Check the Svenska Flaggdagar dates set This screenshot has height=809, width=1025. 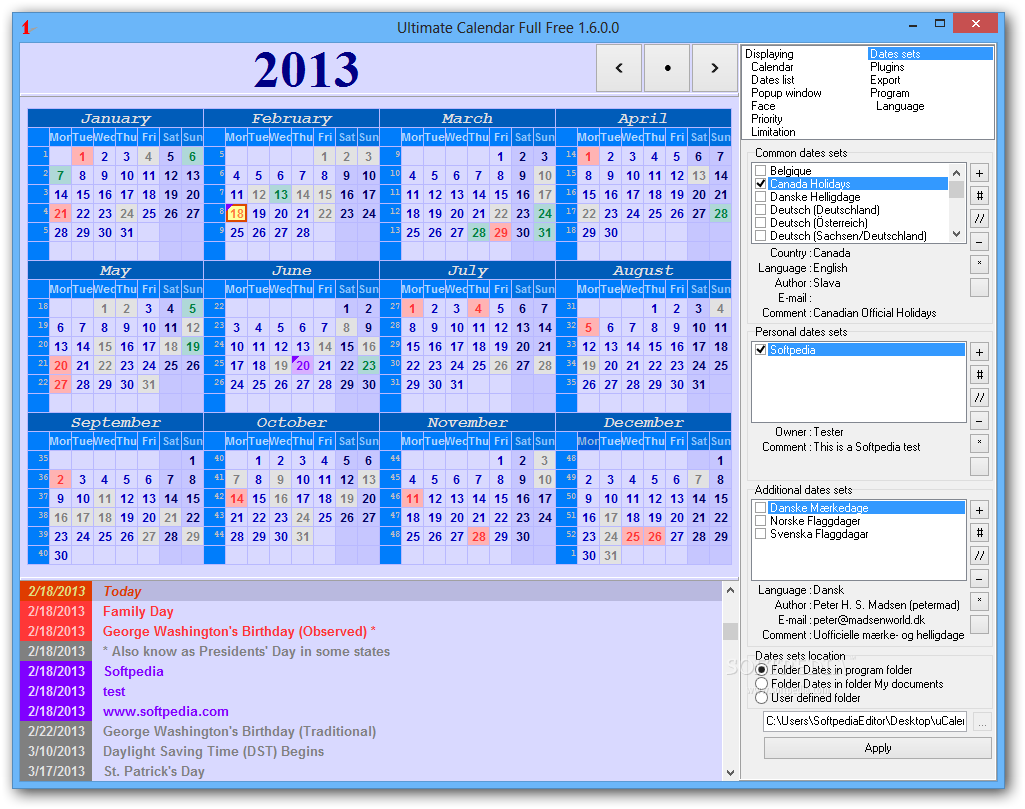760,534
